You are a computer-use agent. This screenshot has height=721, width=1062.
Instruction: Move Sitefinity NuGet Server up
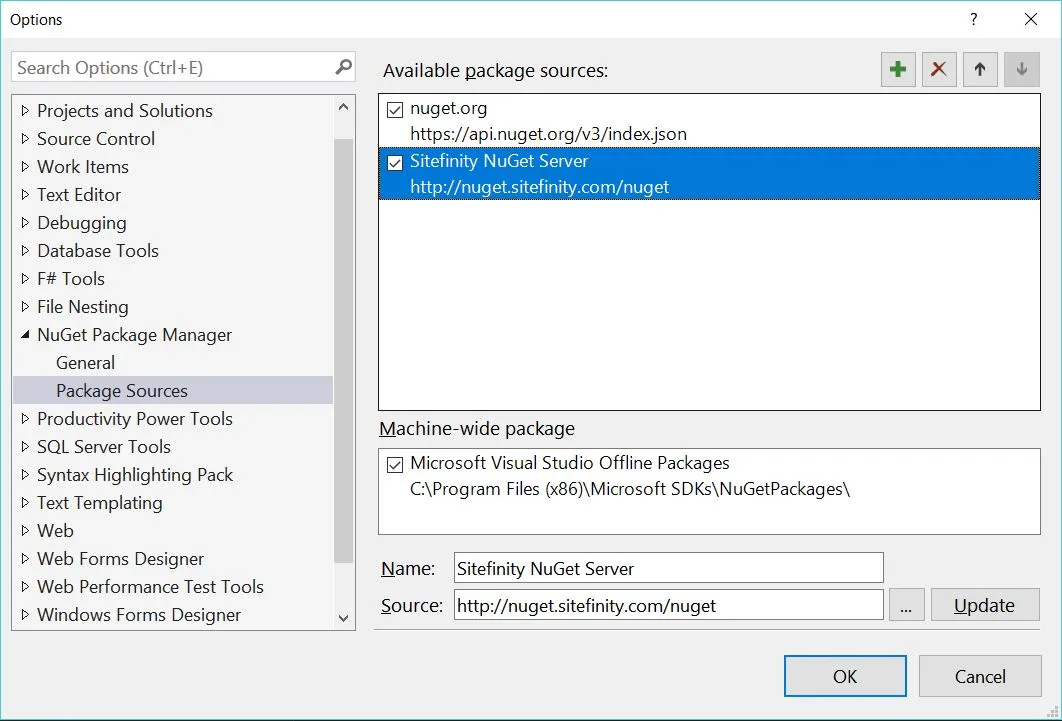pyautogui.click(x=979, y=69)
